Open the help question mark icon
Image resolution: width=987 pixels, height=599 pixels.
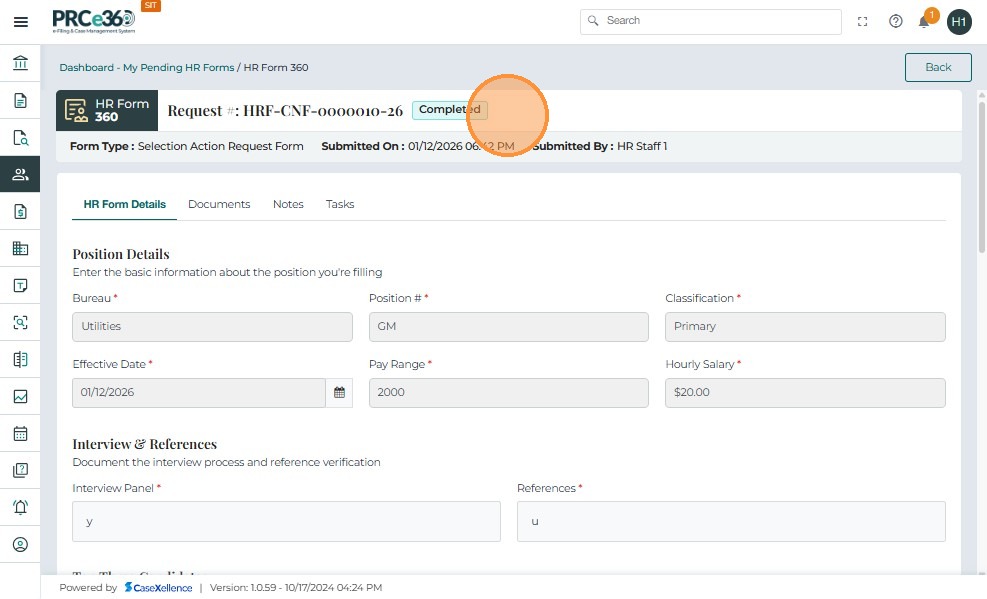[x=896, y=21]
